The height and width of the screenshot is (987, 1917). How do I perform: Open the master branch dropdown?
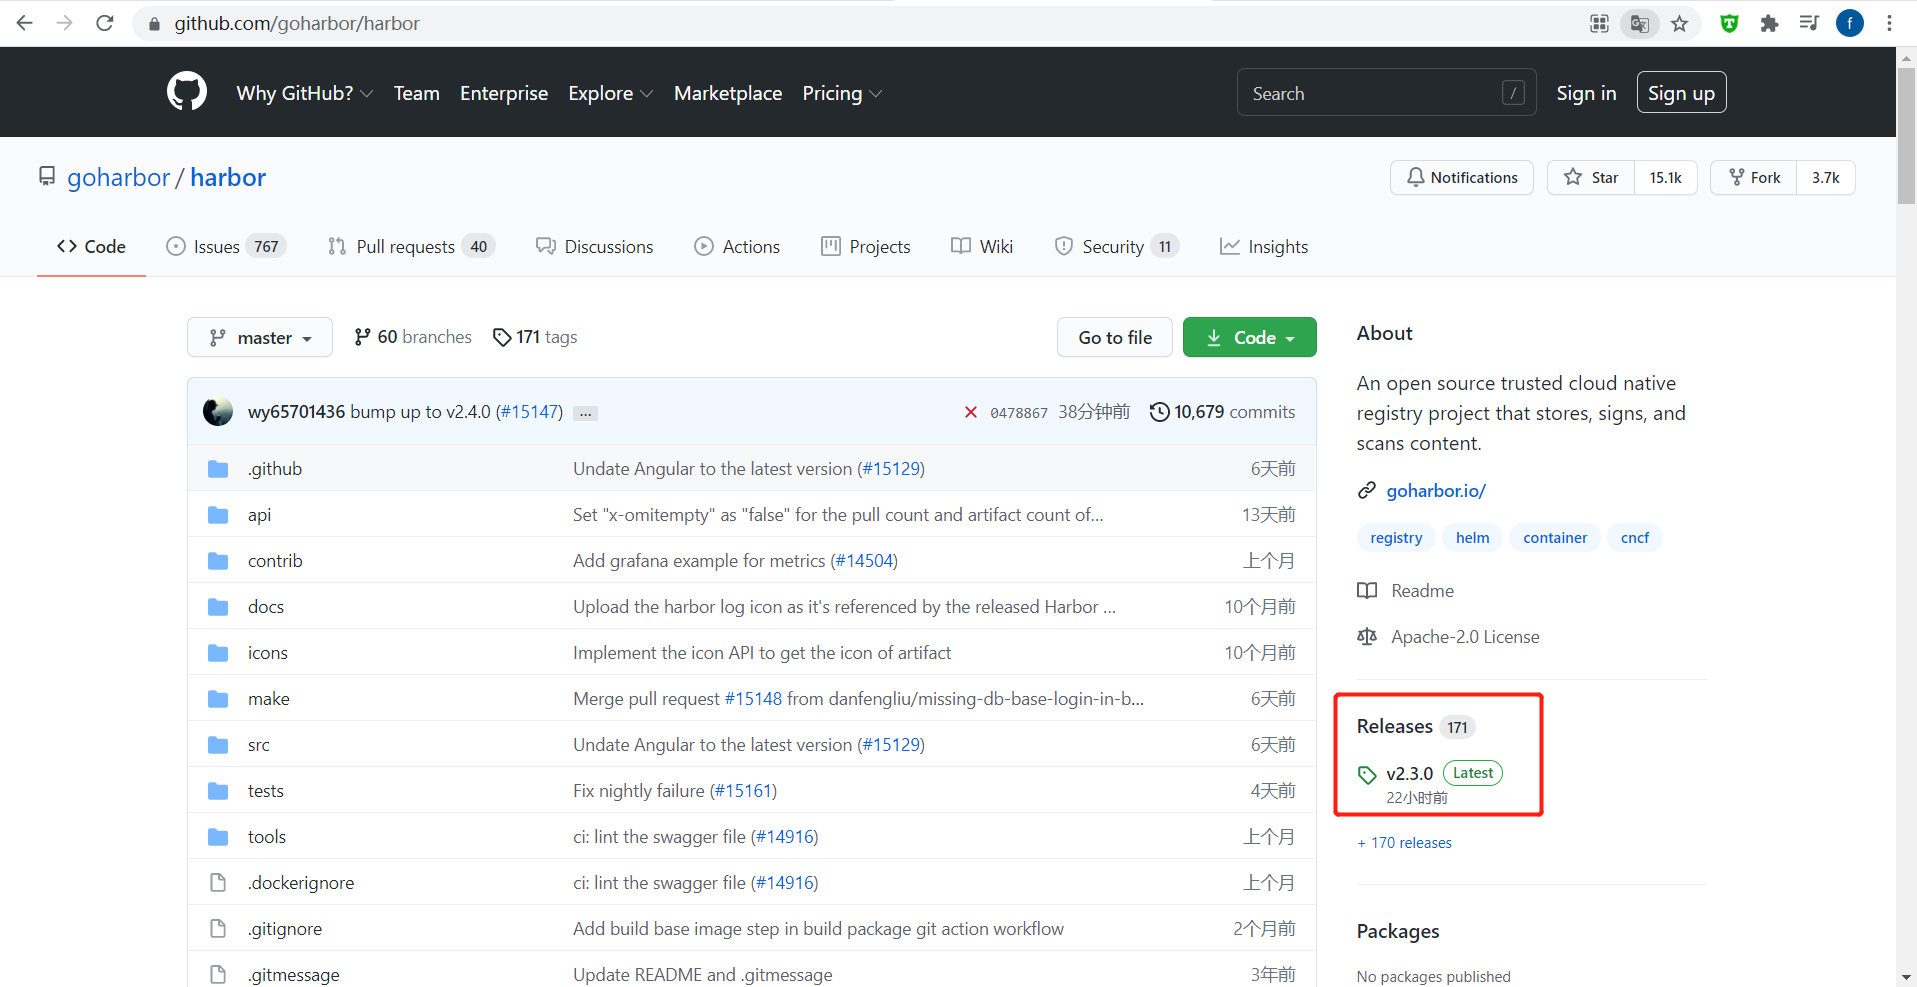pos(260,337)
